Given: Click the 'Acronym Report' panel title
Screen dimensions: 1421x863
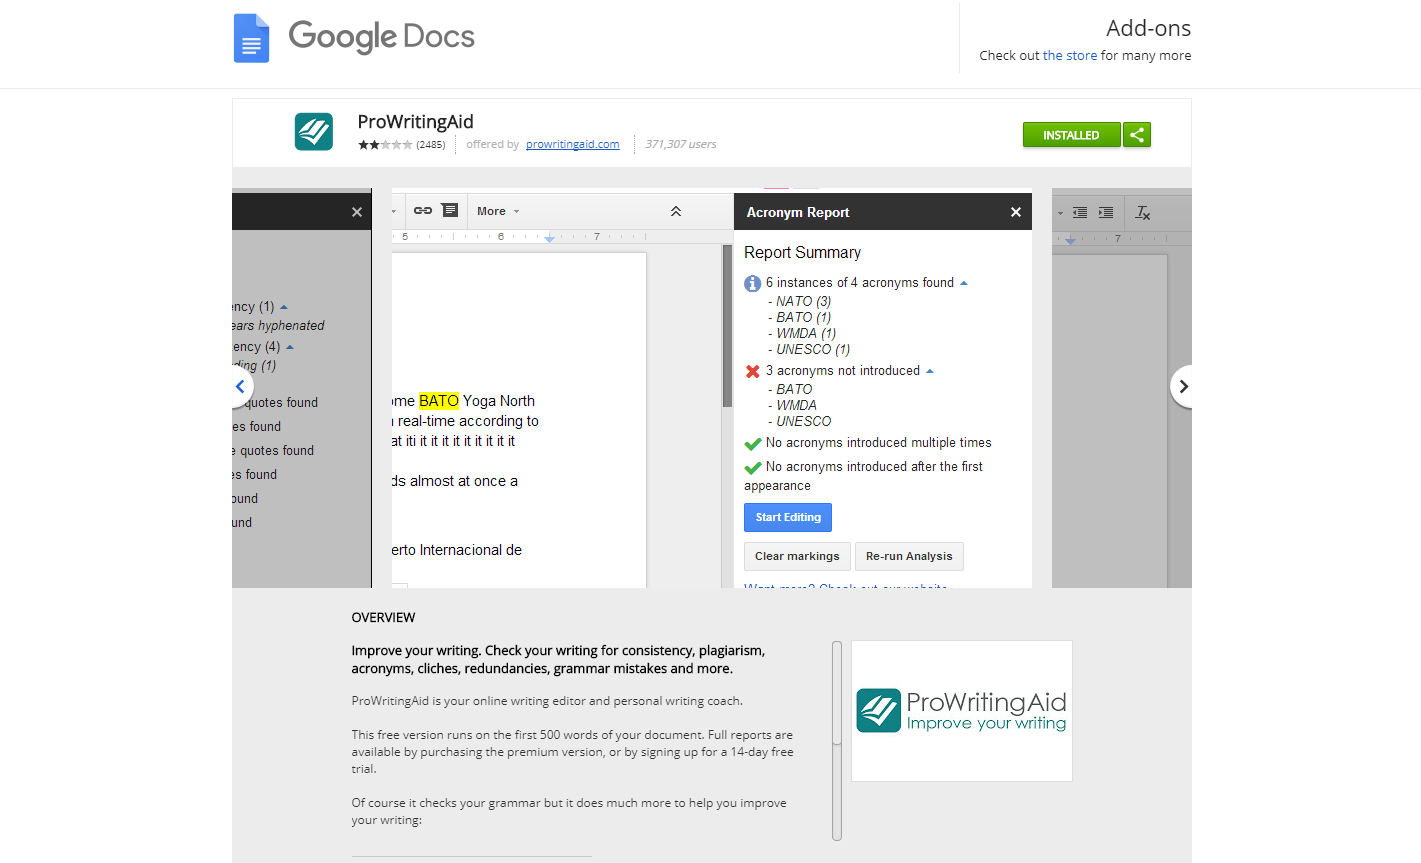Looking at the screenshot, I should click(x=798, y=212).
